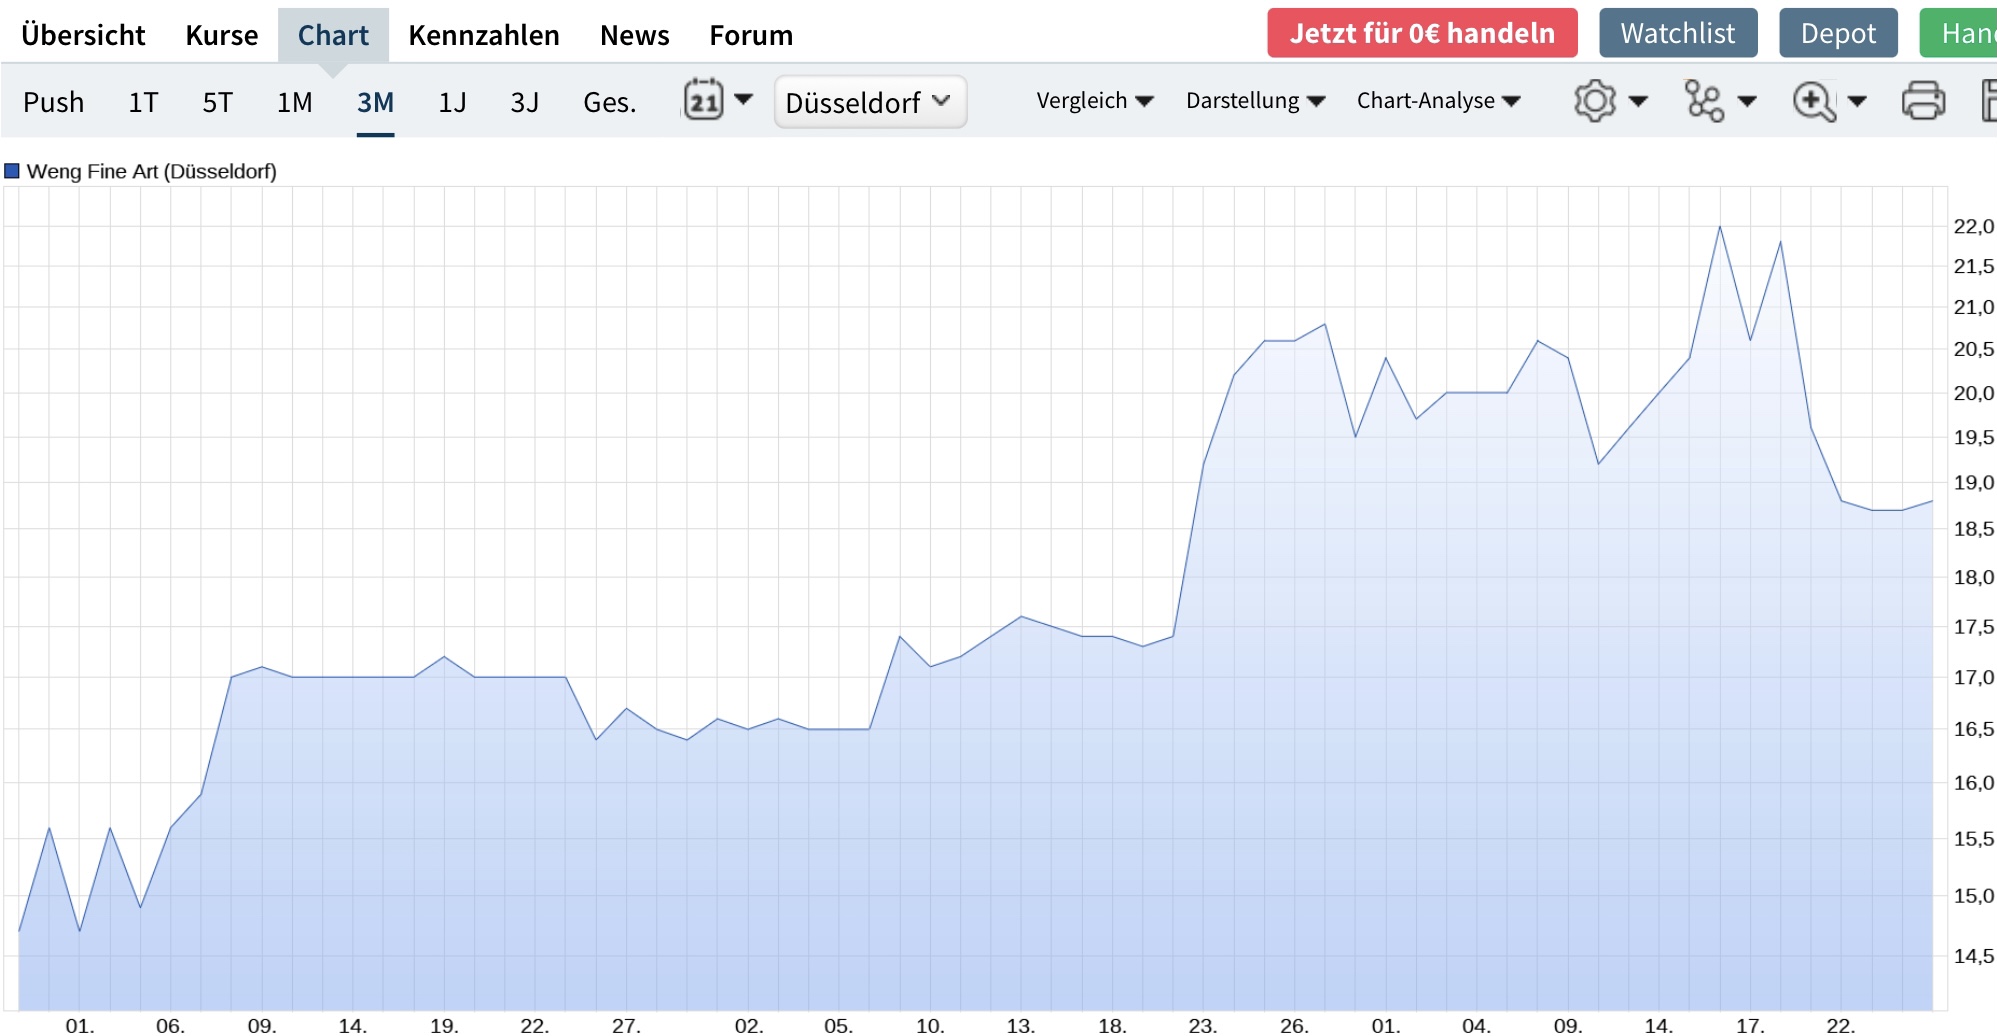
Task: Click the Weng Fine Art legend color square
Action: pyautogui.click(x=12, y=171)
